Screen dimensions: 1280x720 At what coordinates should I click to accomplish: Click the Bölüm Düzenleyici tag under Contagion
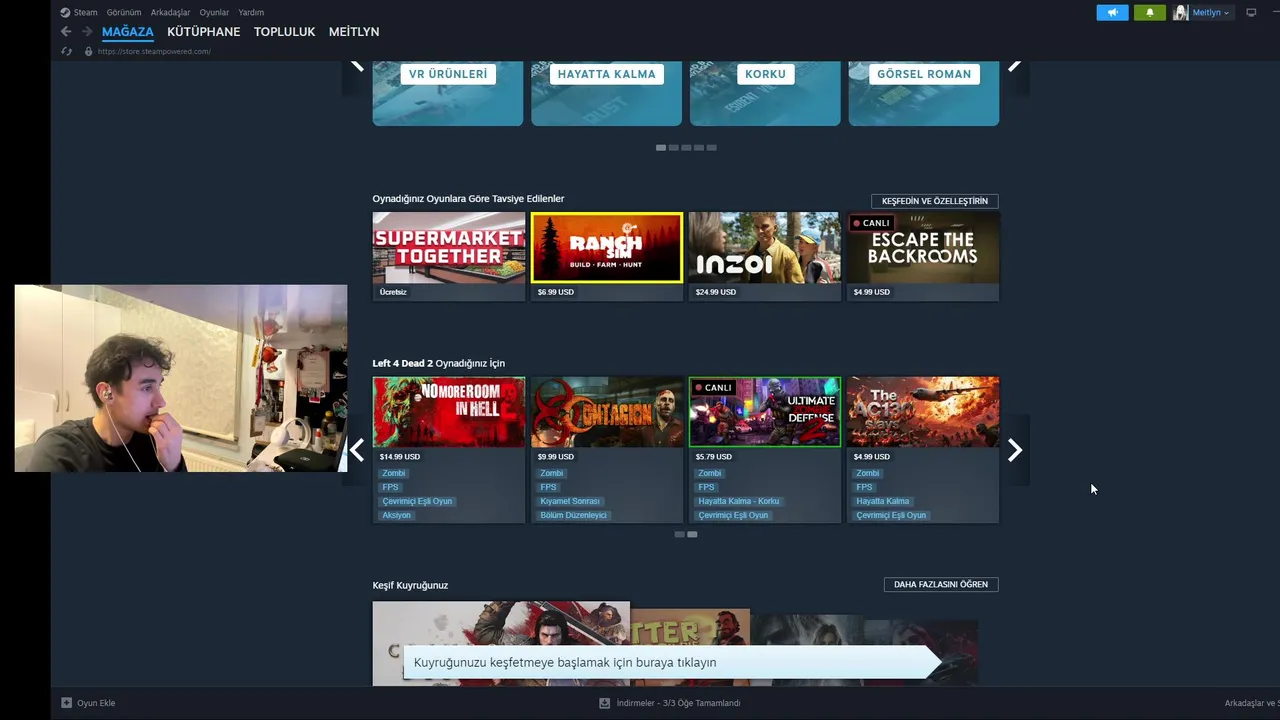tap(573, 515)
